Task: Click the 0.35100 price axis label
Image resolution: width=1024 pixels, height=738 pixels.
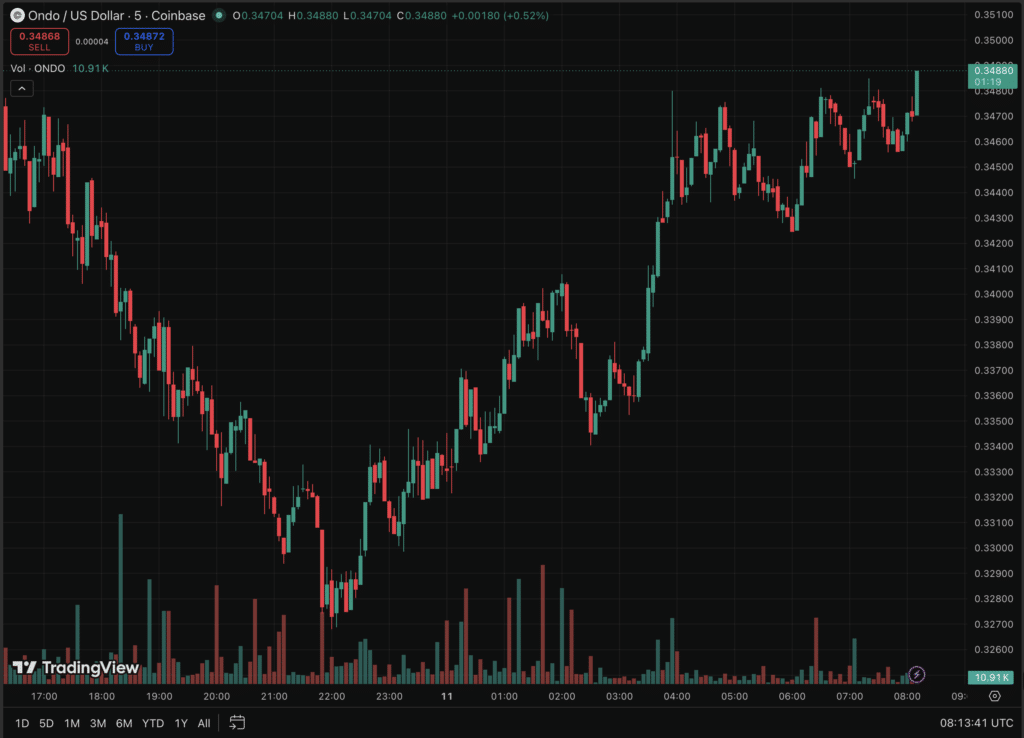Action: 993,14
